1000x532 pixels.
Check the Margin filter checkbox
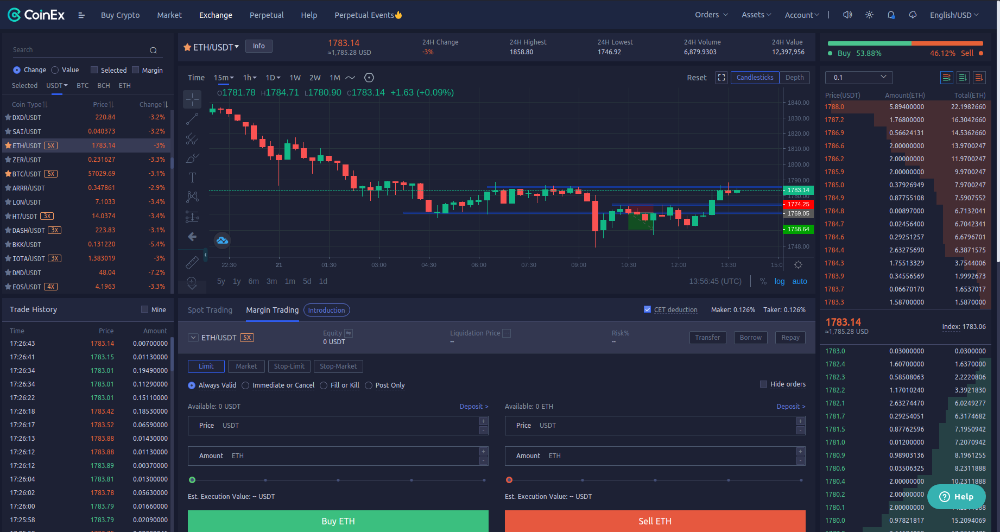(135, 70)
